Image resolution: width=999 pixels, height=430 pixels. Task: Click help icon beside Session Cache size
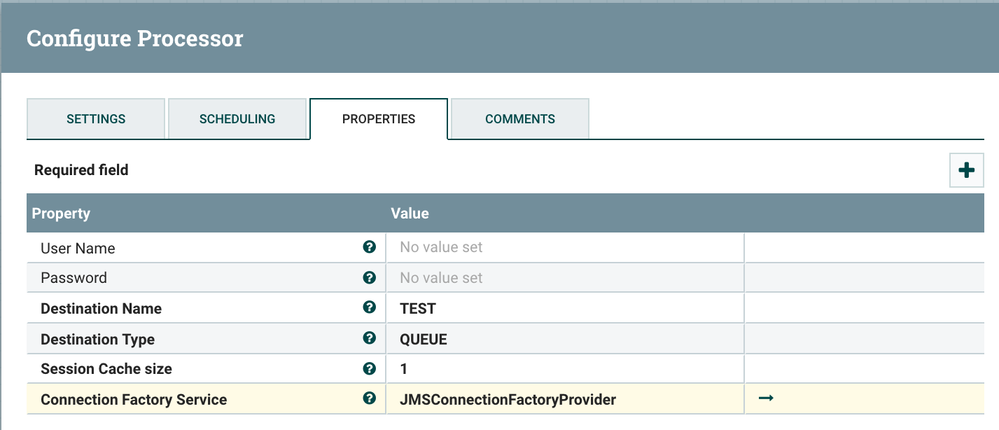click(x=370, y=369)
